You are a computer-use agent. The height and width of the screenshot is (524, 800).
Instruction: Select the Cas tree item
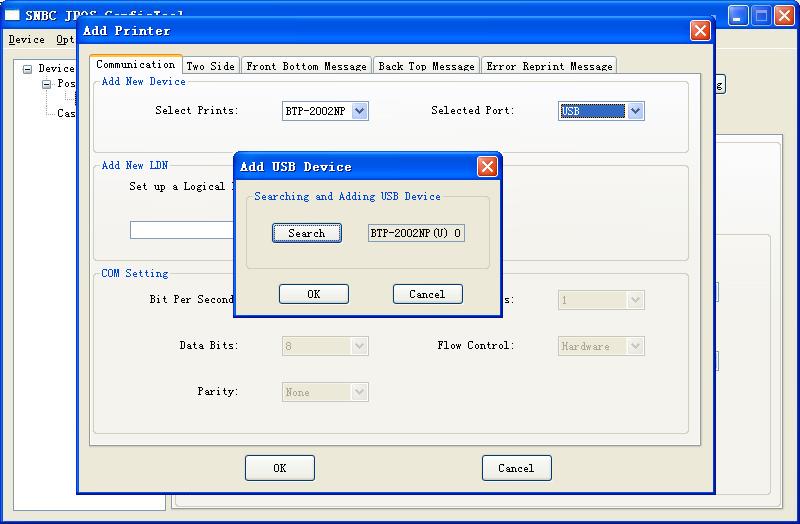click(x=66, y=113)
